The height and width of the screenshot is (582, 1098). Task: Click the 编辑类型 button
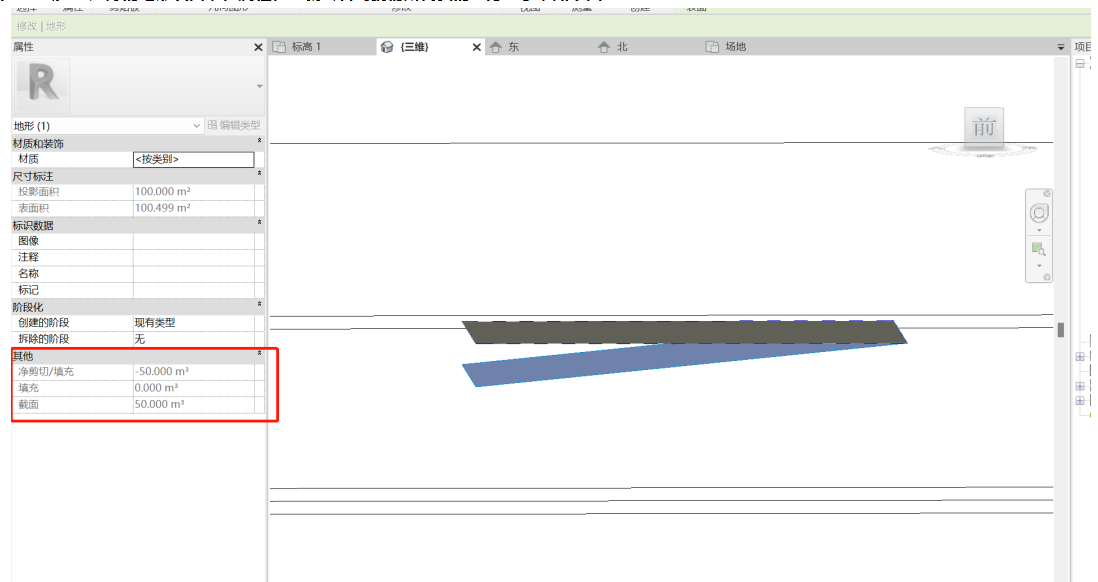pos(235,125)
